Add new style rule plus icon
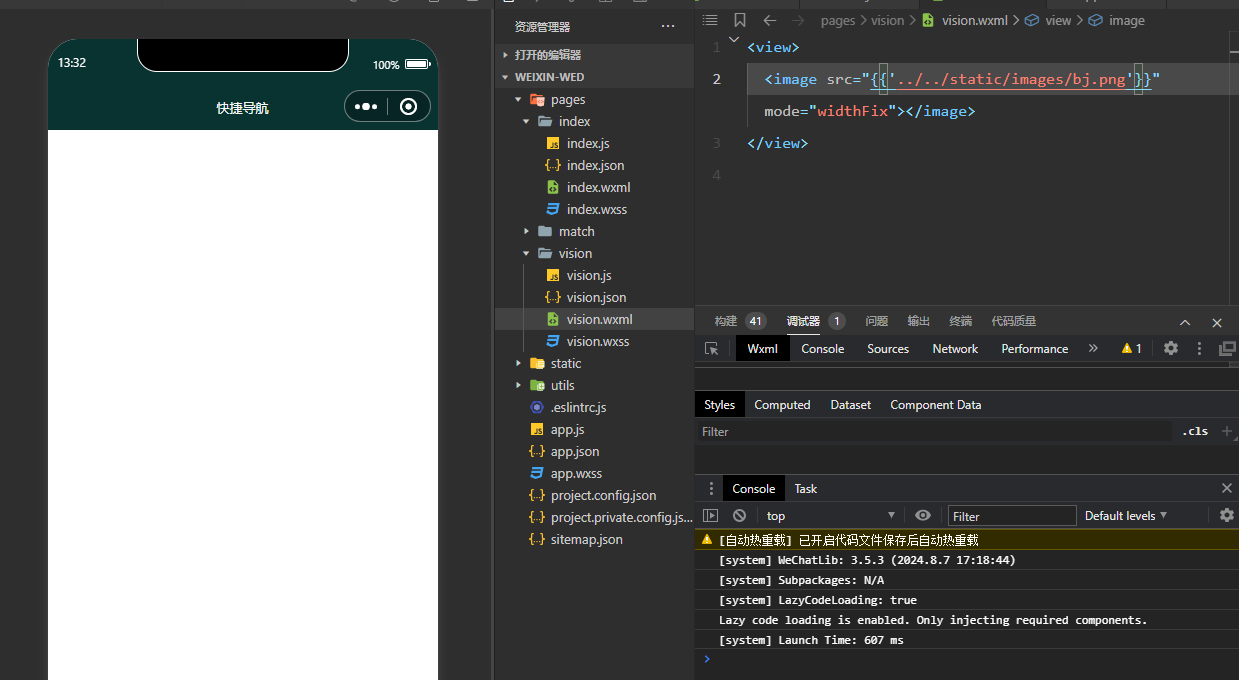This screenshot has width=1239, height=680. tap(1227, 431)
